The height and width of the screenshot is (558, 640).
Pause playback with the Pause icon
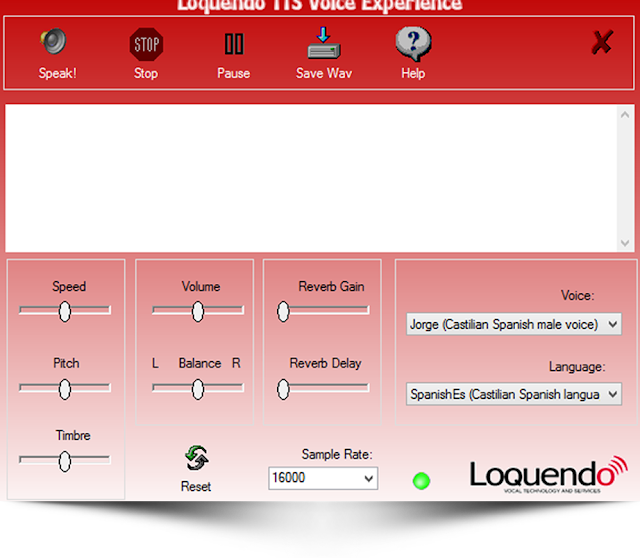pyautogui.click(x=234, y=44)
